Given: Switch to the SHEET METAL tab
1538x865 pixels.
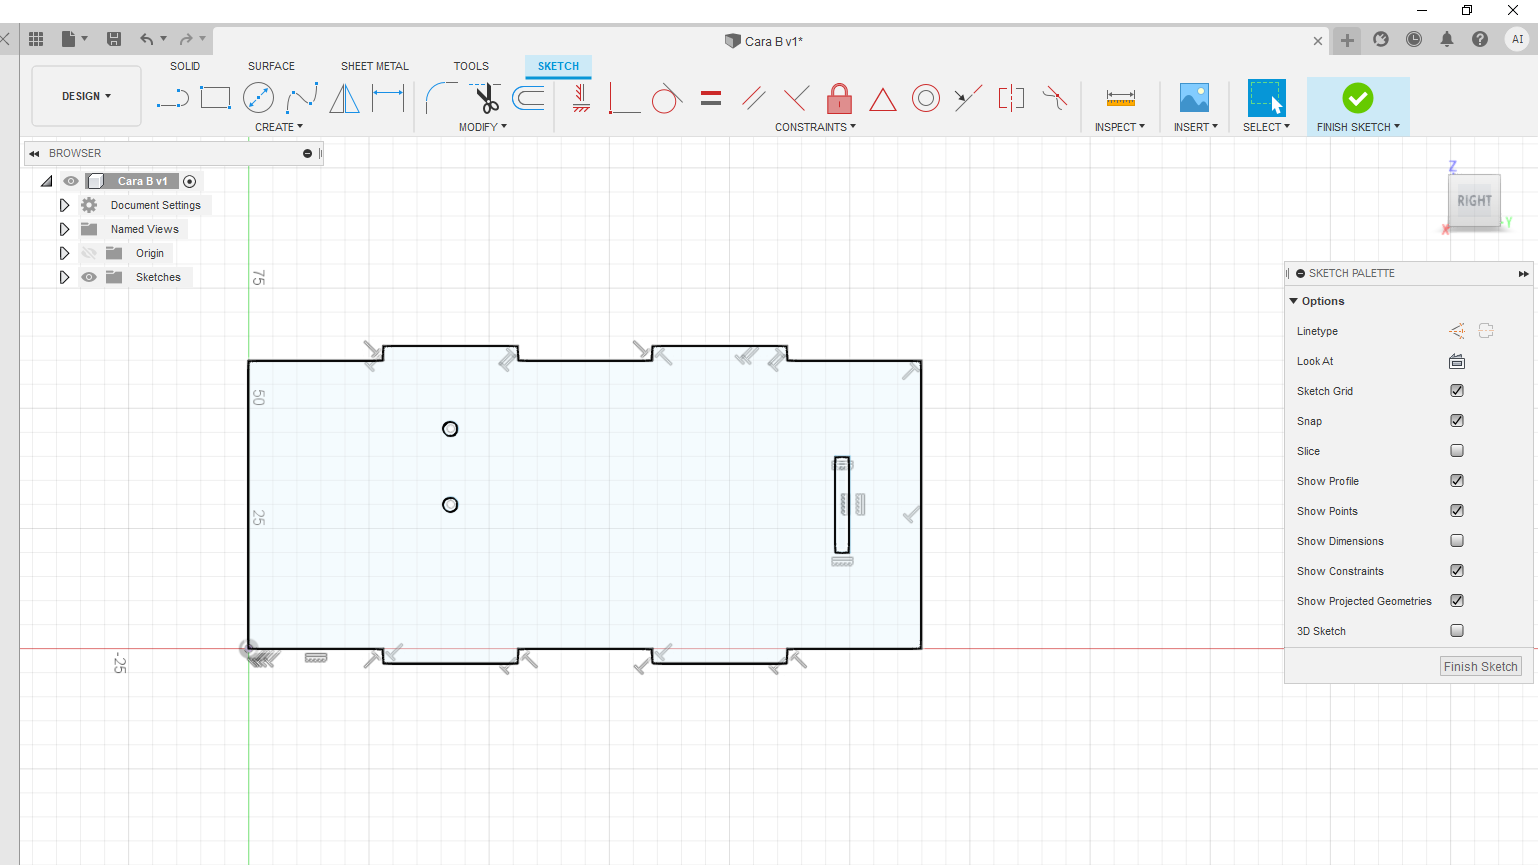Looking at the screenshot, I should click(x=374, y=66).
